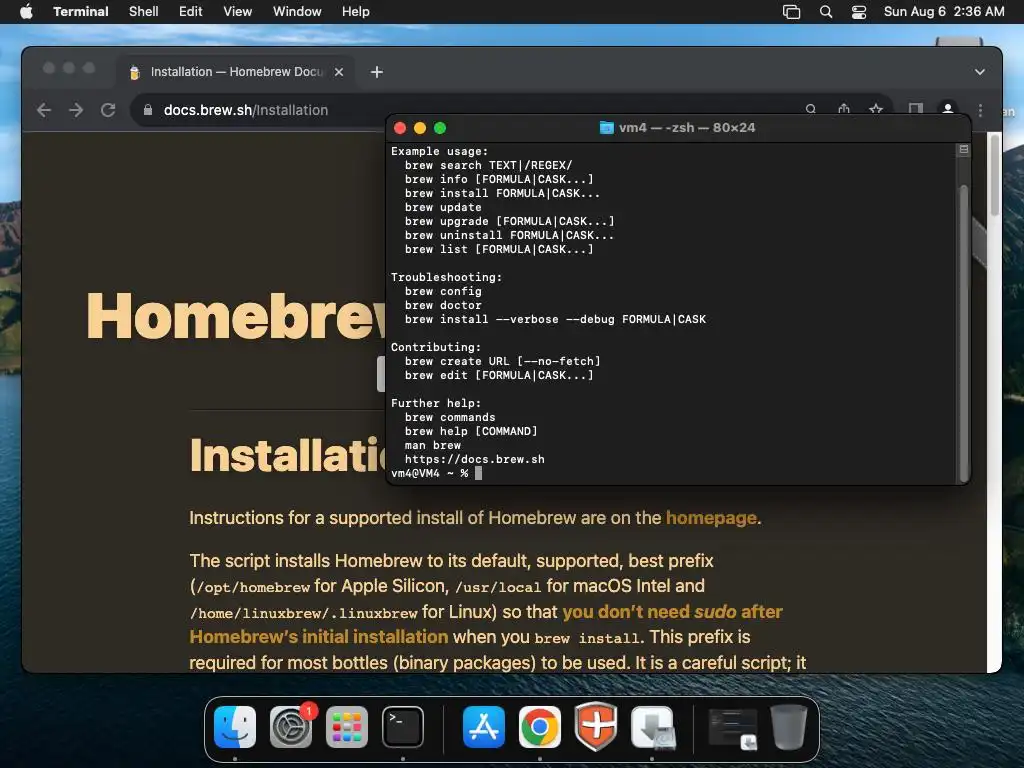Screen dimensions: 1024x768
Task: Follow the "Homebrew's initial installation" link
Action: pyautogui.click(x=319, y=637)
